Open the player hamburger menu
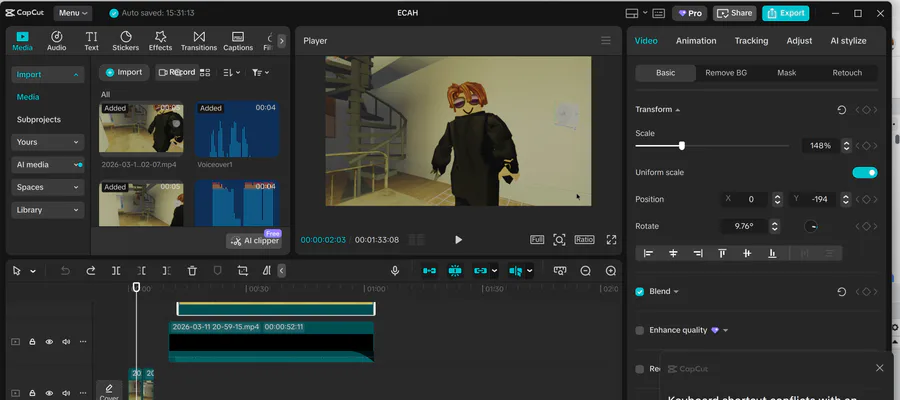The image size is (900, 400). tap(606, 40)
